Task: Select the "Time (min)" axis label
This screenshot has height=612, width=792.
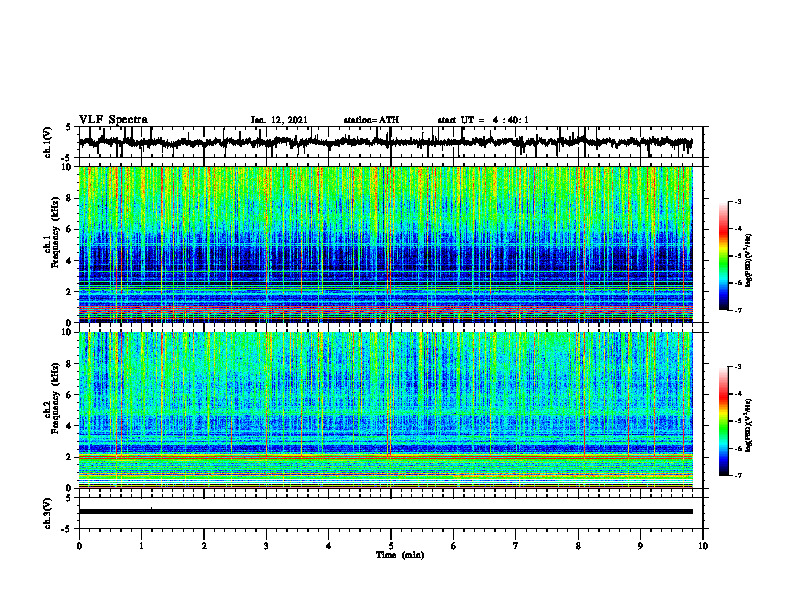Action: [x=400, y=555]
